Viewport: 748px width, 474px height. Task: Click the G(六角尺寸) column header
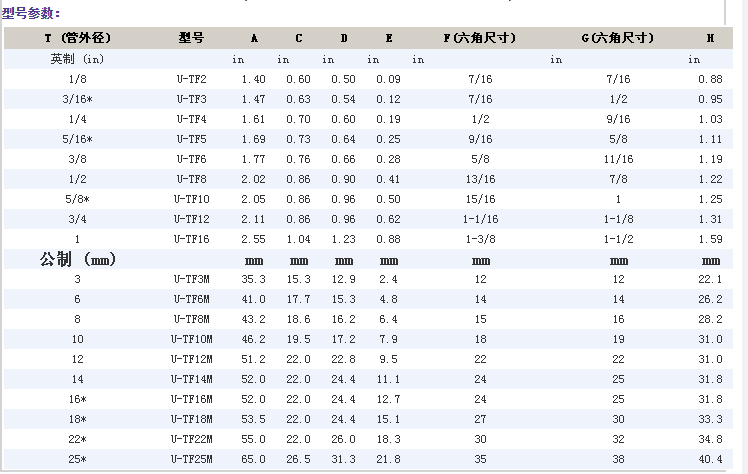point(617,38)
